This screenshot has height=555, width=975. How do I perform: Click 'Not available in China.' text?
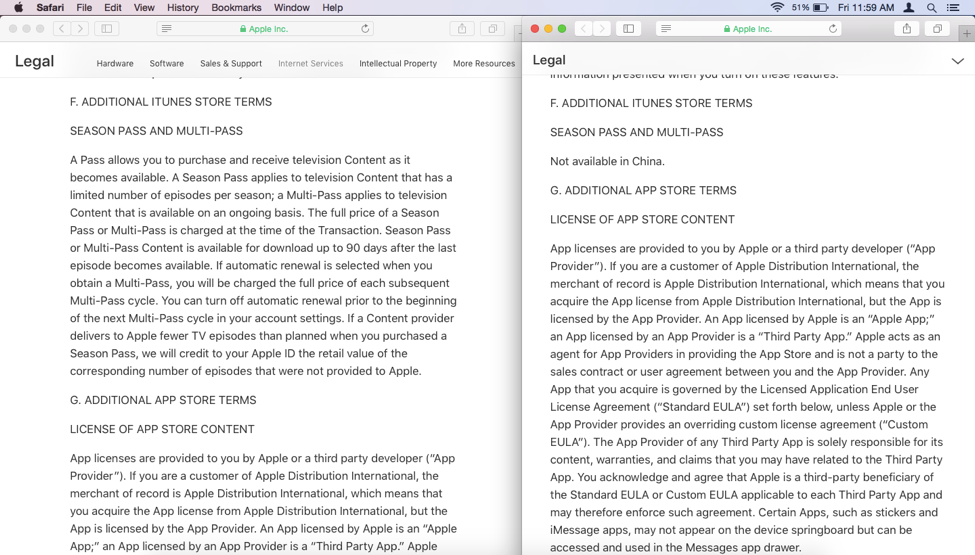tap(608, 162)
